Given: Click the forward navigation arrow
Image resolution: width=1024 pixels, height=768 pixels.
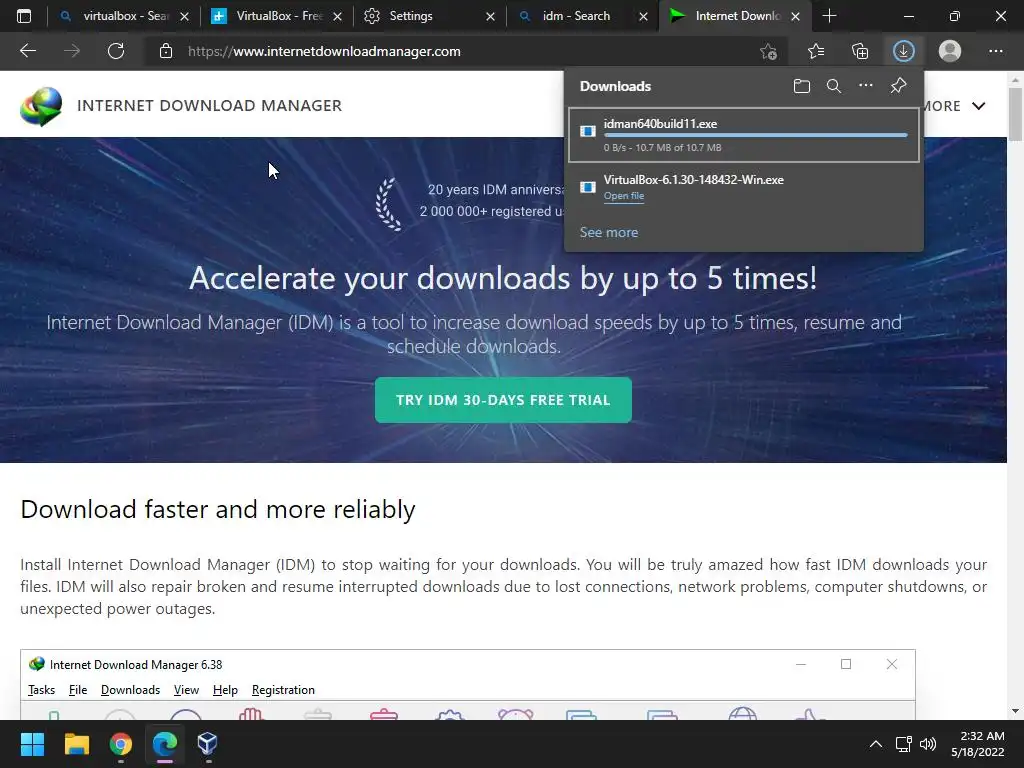Looking at the screenshot, I should pyautogui.click(x=72, y=51).
